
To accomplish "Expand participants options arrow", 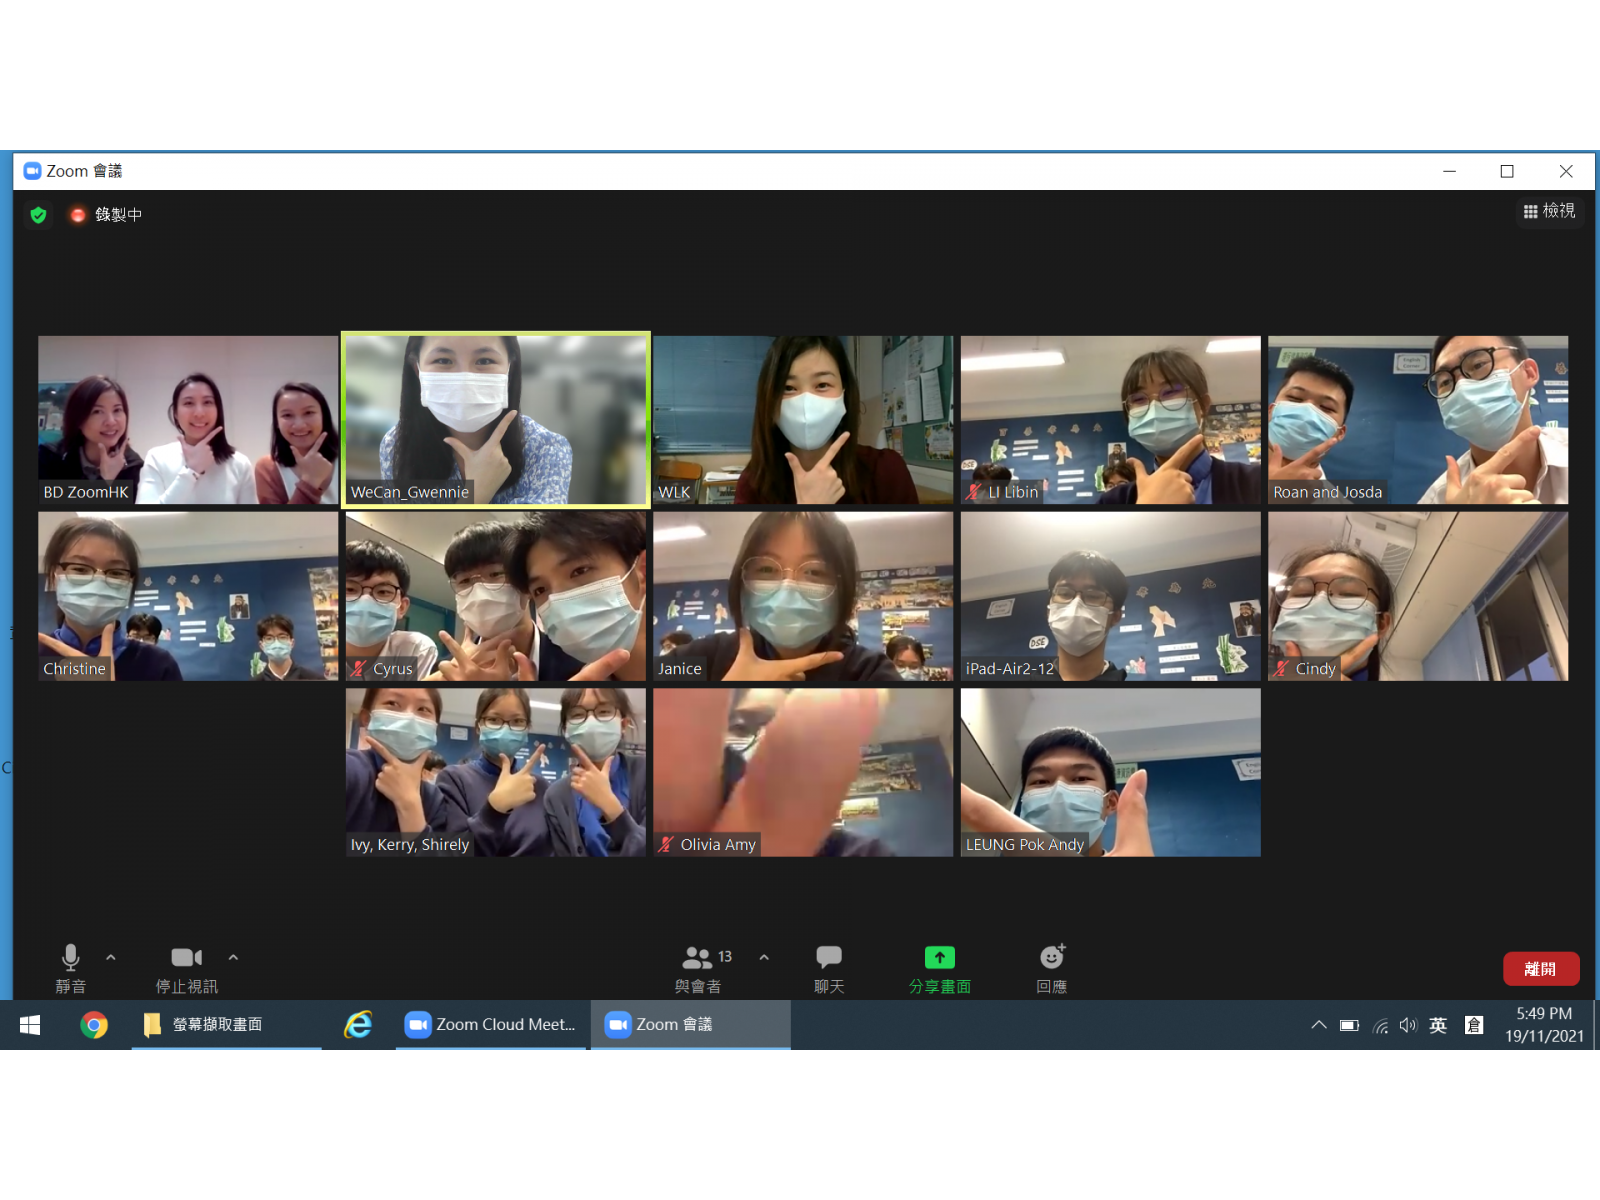I will click(764, 958).
